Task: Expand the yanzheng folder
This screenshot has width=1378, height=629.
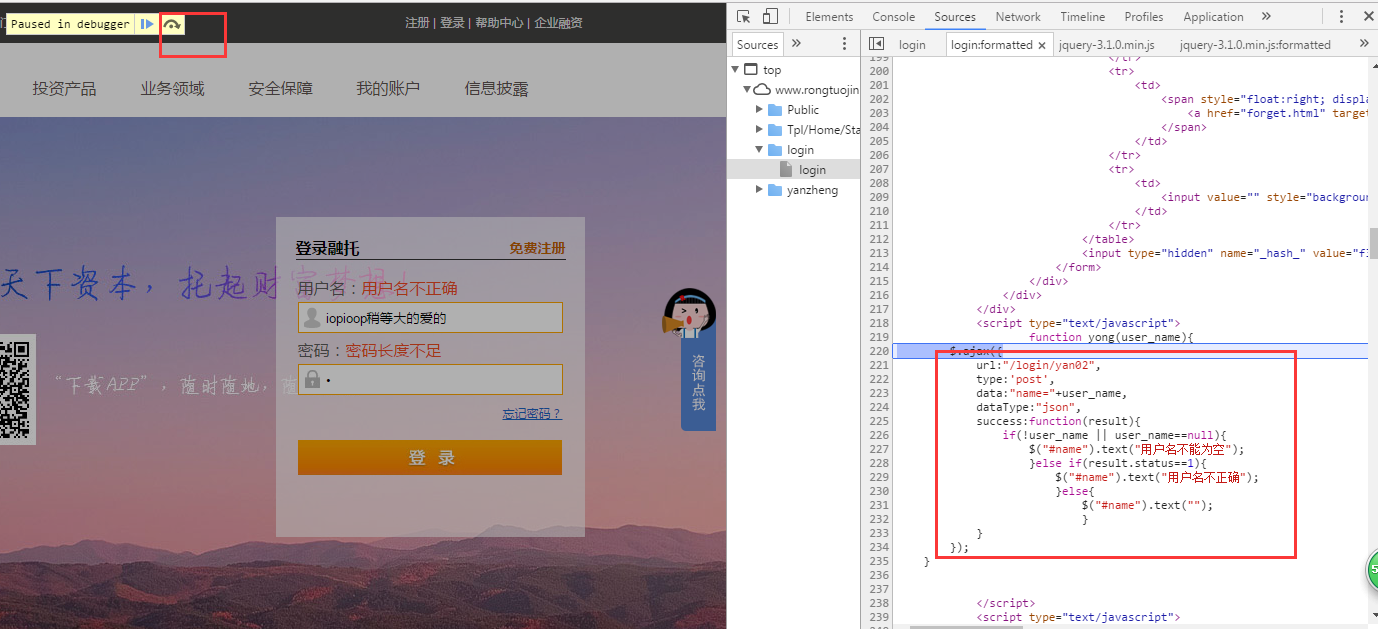Action: pyautogui.click(x=760, y=189)
